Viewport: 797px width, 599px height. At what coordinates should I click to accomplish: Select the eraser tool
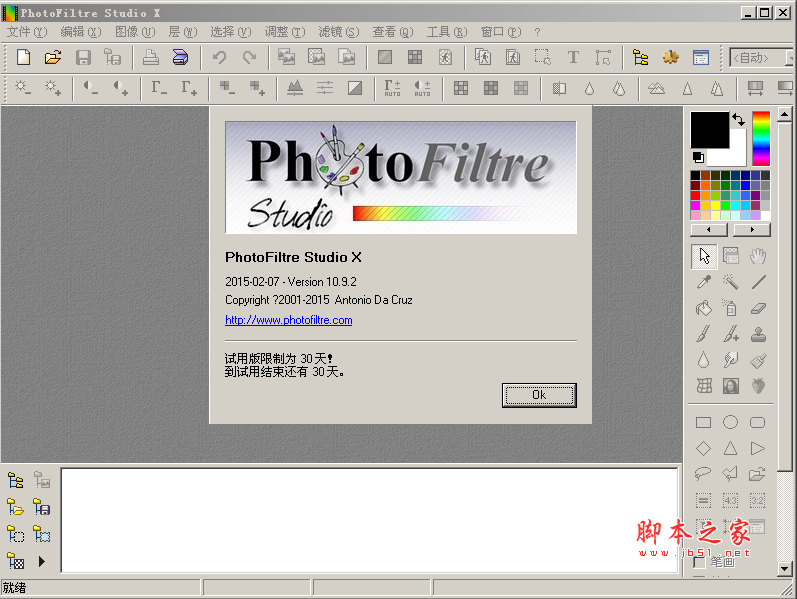[x=758, y=308]
